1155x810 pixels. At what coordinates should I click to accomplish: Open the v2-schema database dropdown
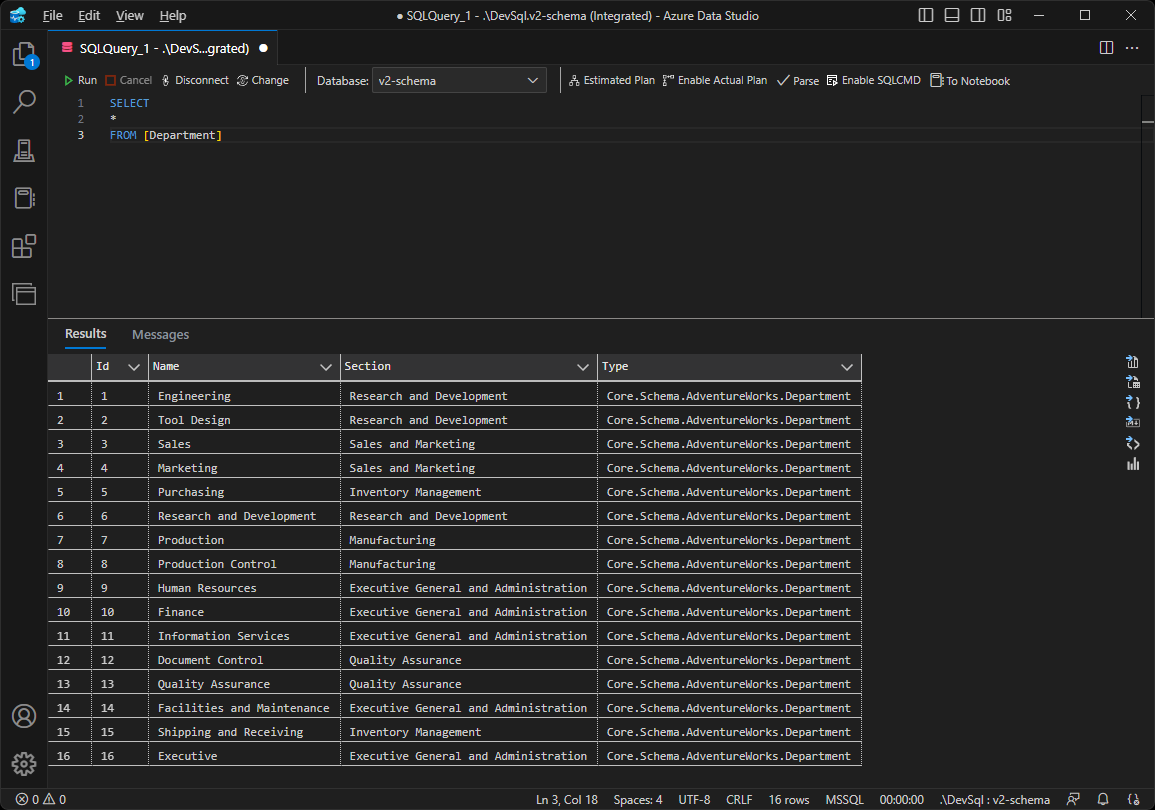coord(459,80)
